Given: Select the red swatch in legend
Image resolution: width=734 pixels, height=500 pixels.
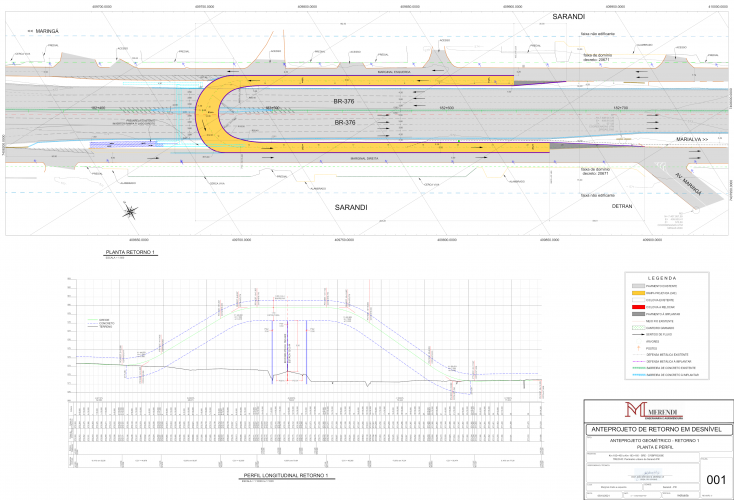Looking at the screenshot, I should (x=636, y=306).
